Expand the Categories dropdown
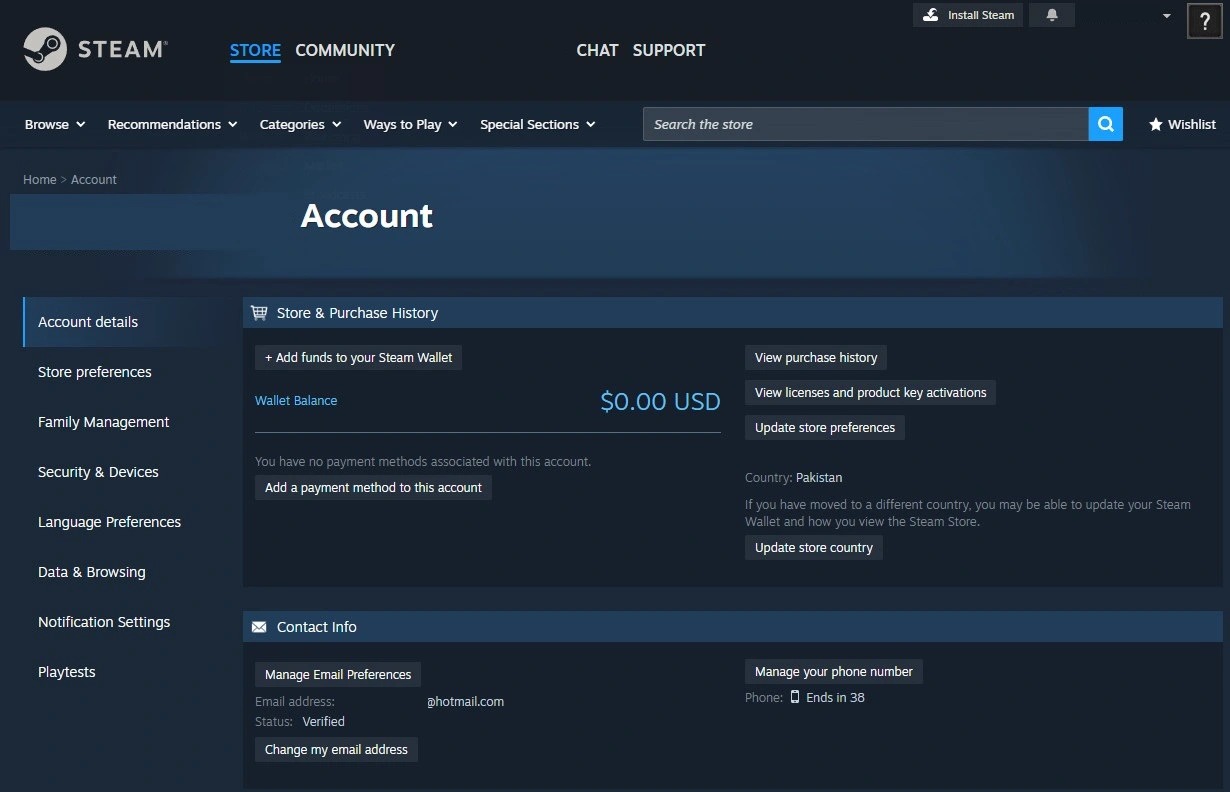 click(x=300, y=124)
